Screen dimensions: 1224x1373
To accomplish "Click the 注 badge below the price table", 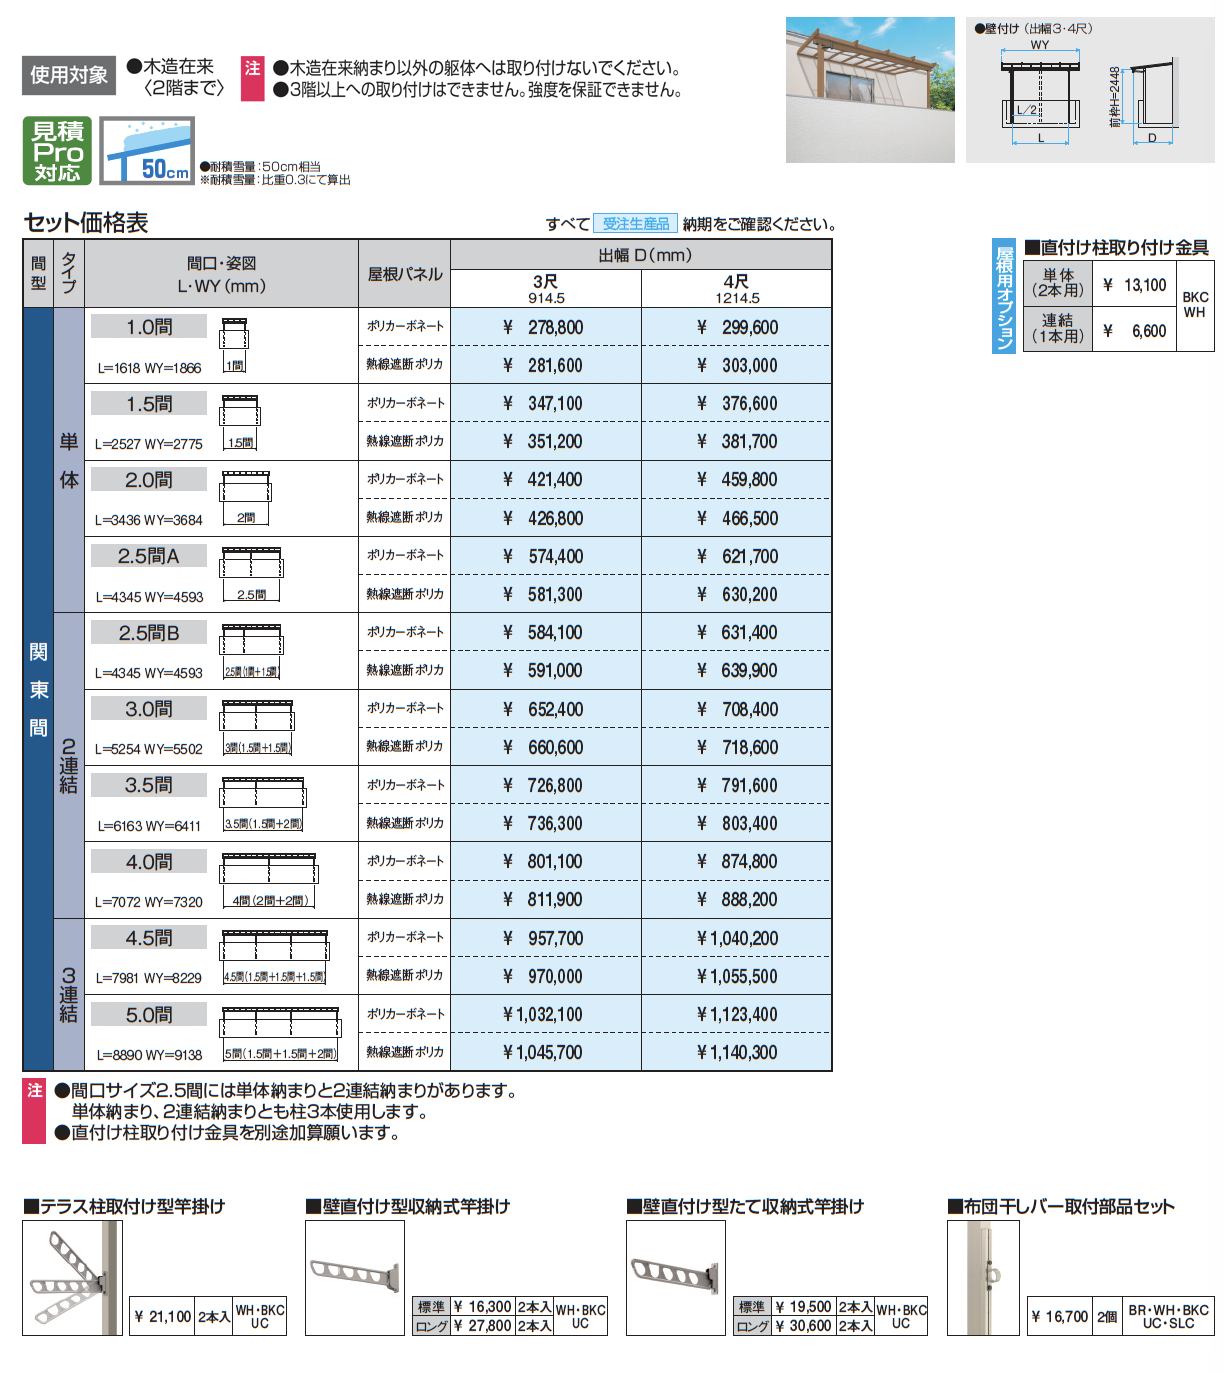I will (x=35, y=1111).
